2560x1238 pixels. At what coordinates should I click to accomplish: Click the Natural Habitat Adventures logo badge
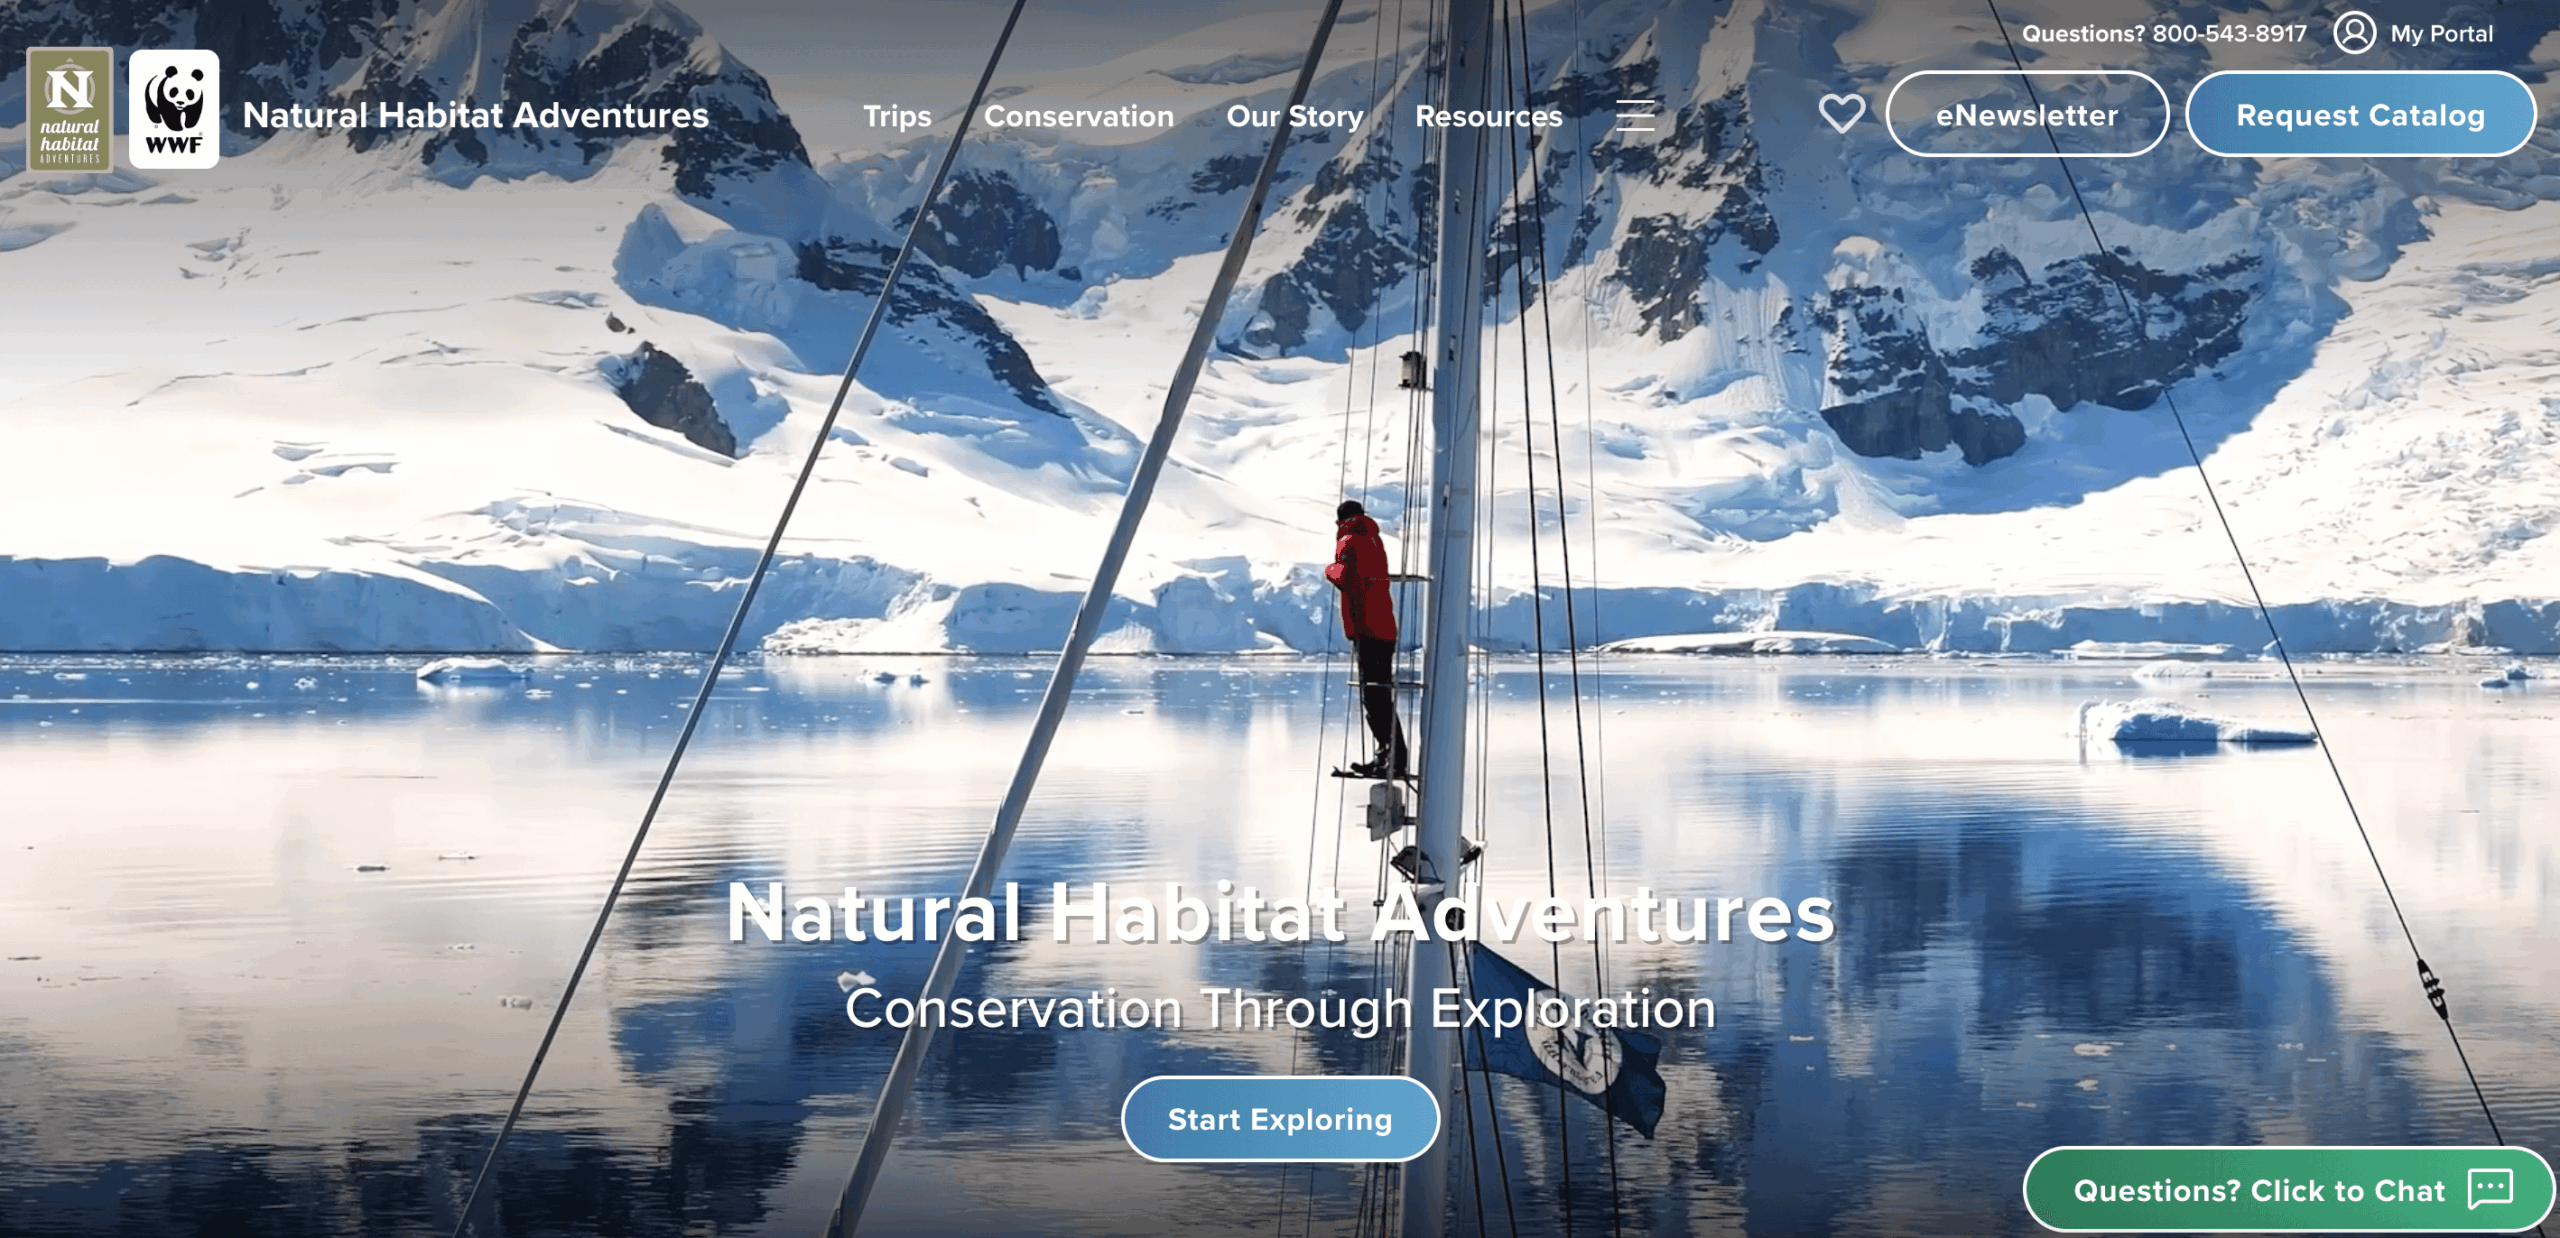[x=70, y=110]
